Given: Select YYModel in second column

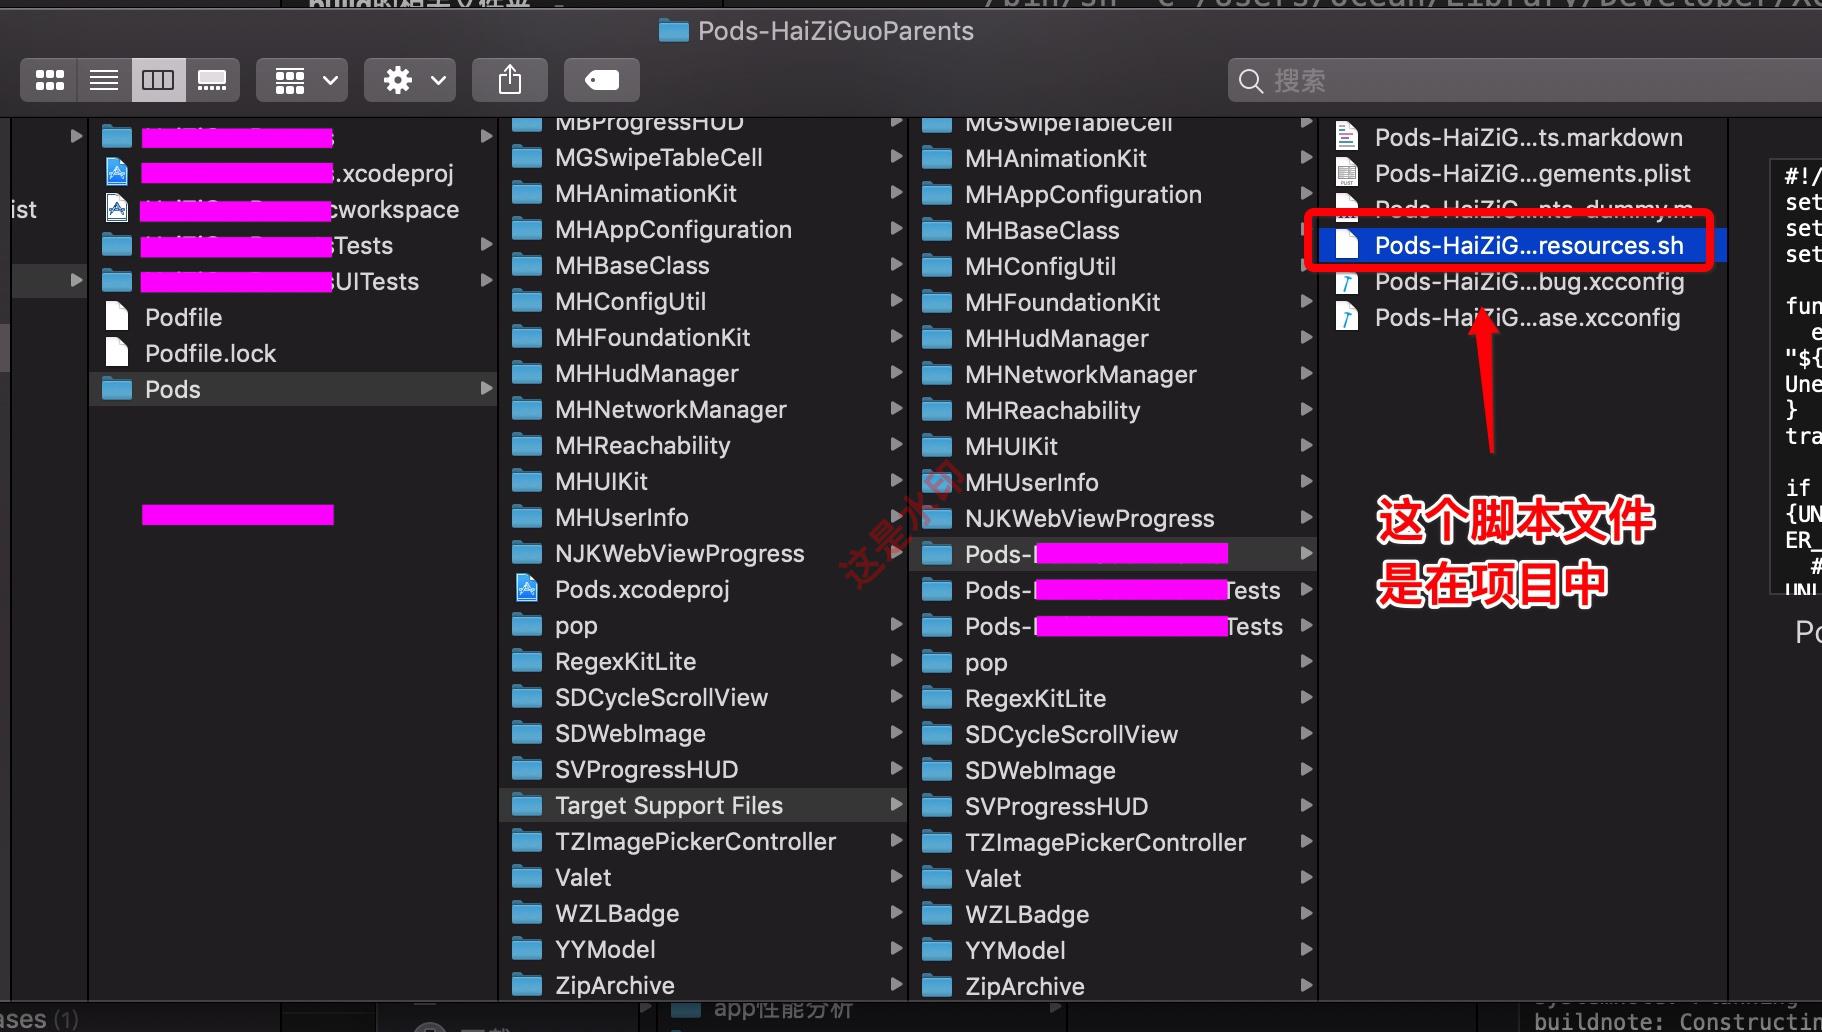Looking at the screenshot, I should click(704, 949).
